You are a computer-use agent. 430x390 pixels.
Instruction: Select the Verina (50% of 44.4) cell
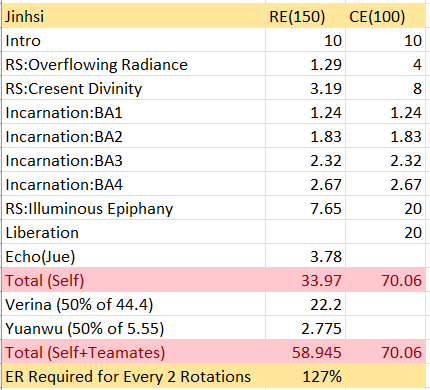coord(134,304)
